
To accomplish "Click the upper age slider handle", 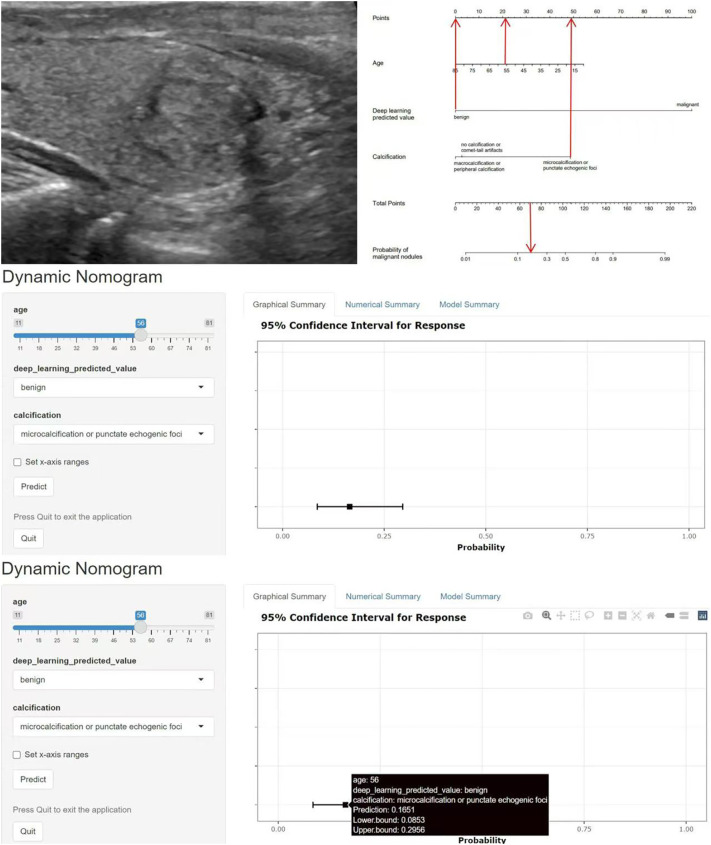I will pyautogui.click(x=140, y=335).
